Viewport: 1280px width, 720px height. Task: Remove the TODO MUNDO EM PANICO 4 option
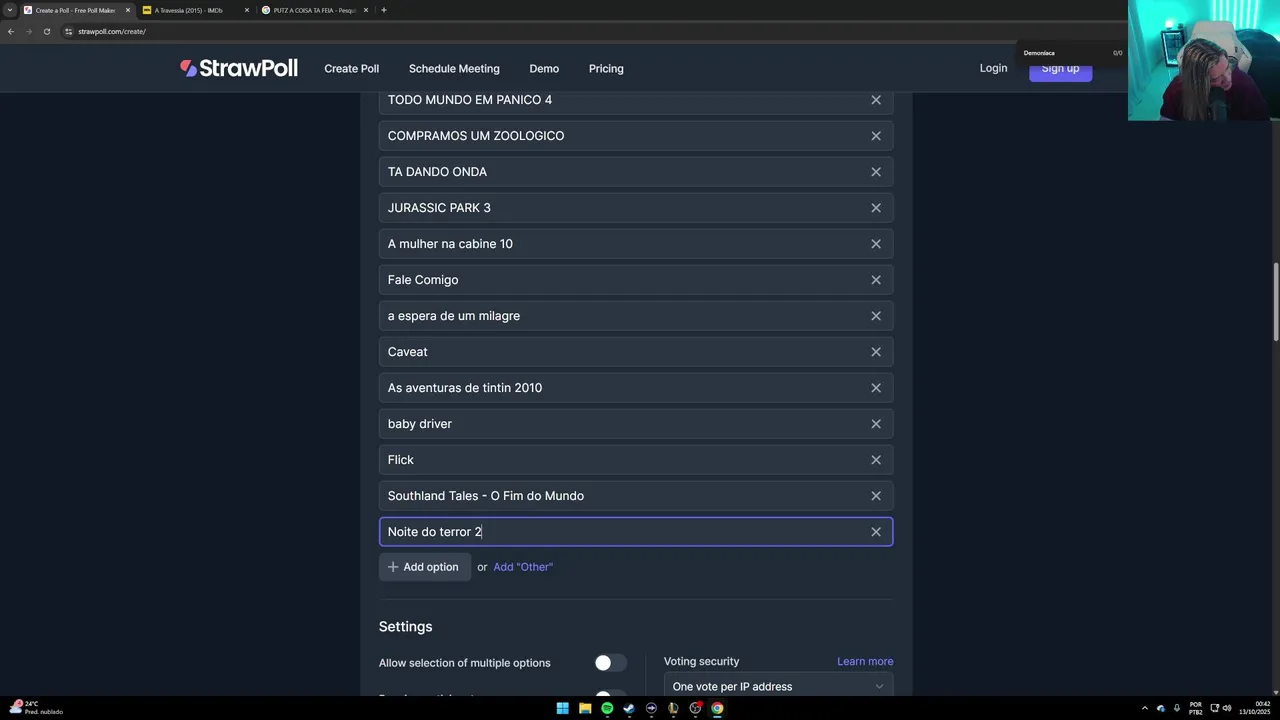876,100
